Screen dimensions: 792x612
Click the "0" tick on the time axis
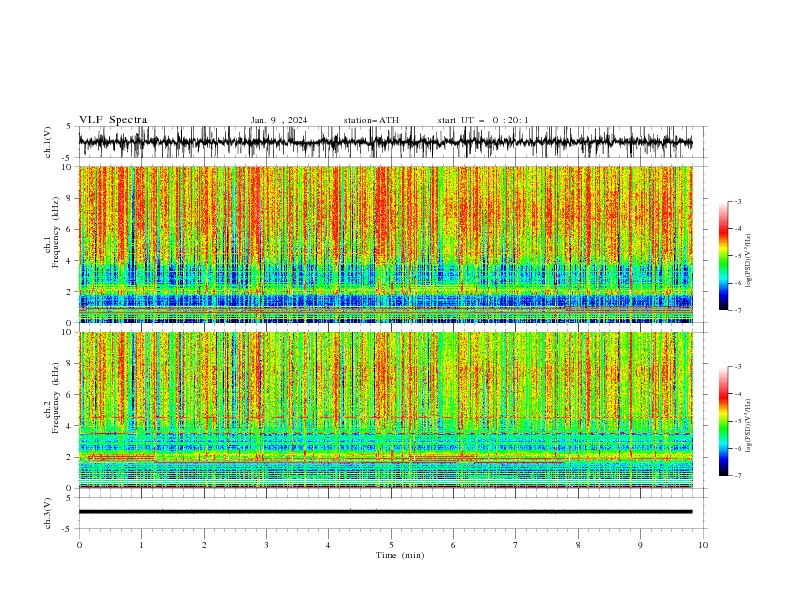coord(79,545)
